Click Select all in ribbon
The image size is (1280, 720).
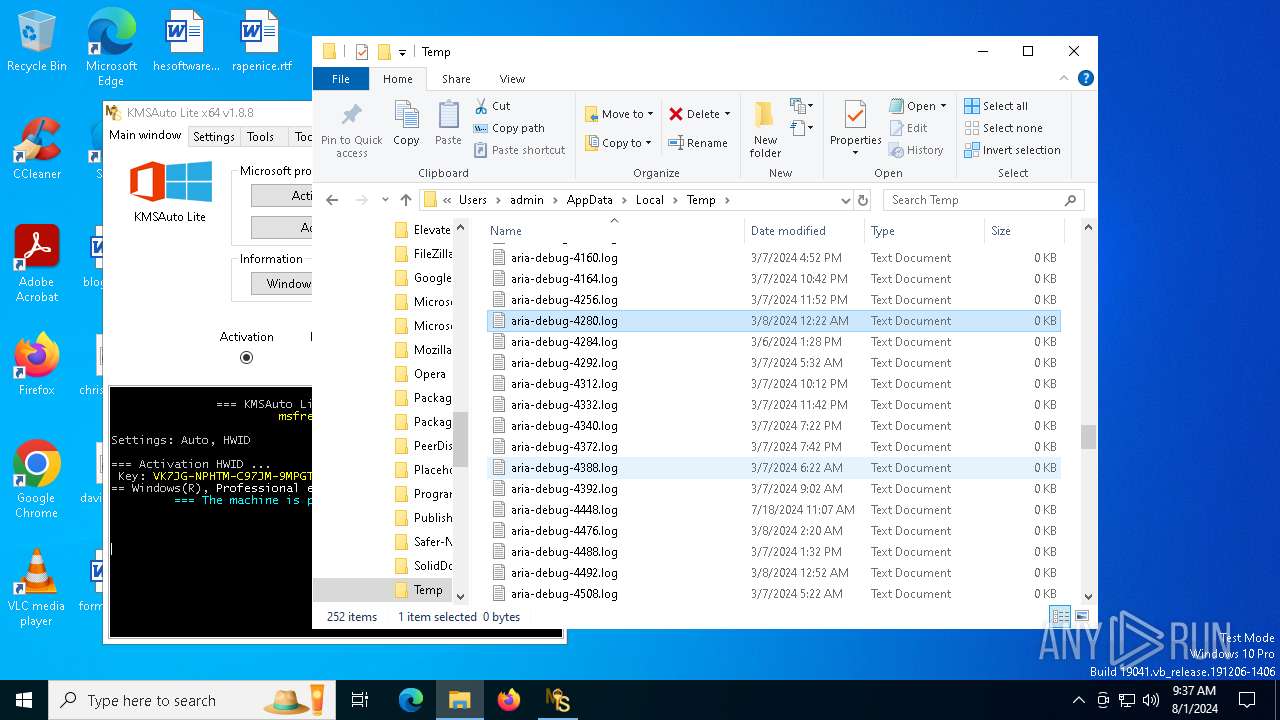[995, 106]
